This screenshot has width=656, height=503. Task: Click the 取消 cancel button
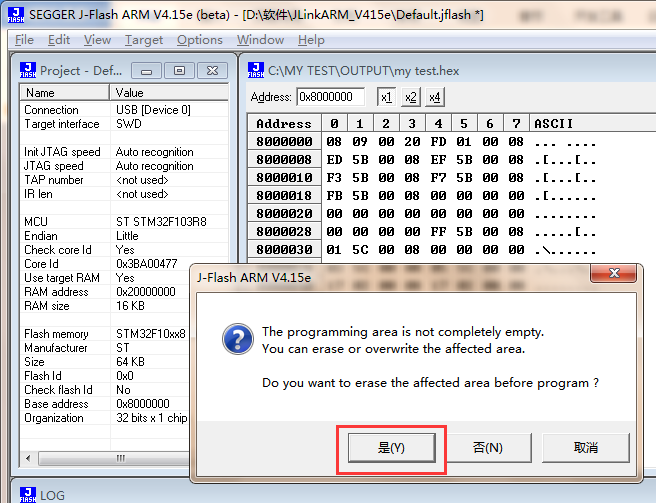point(586,448)
